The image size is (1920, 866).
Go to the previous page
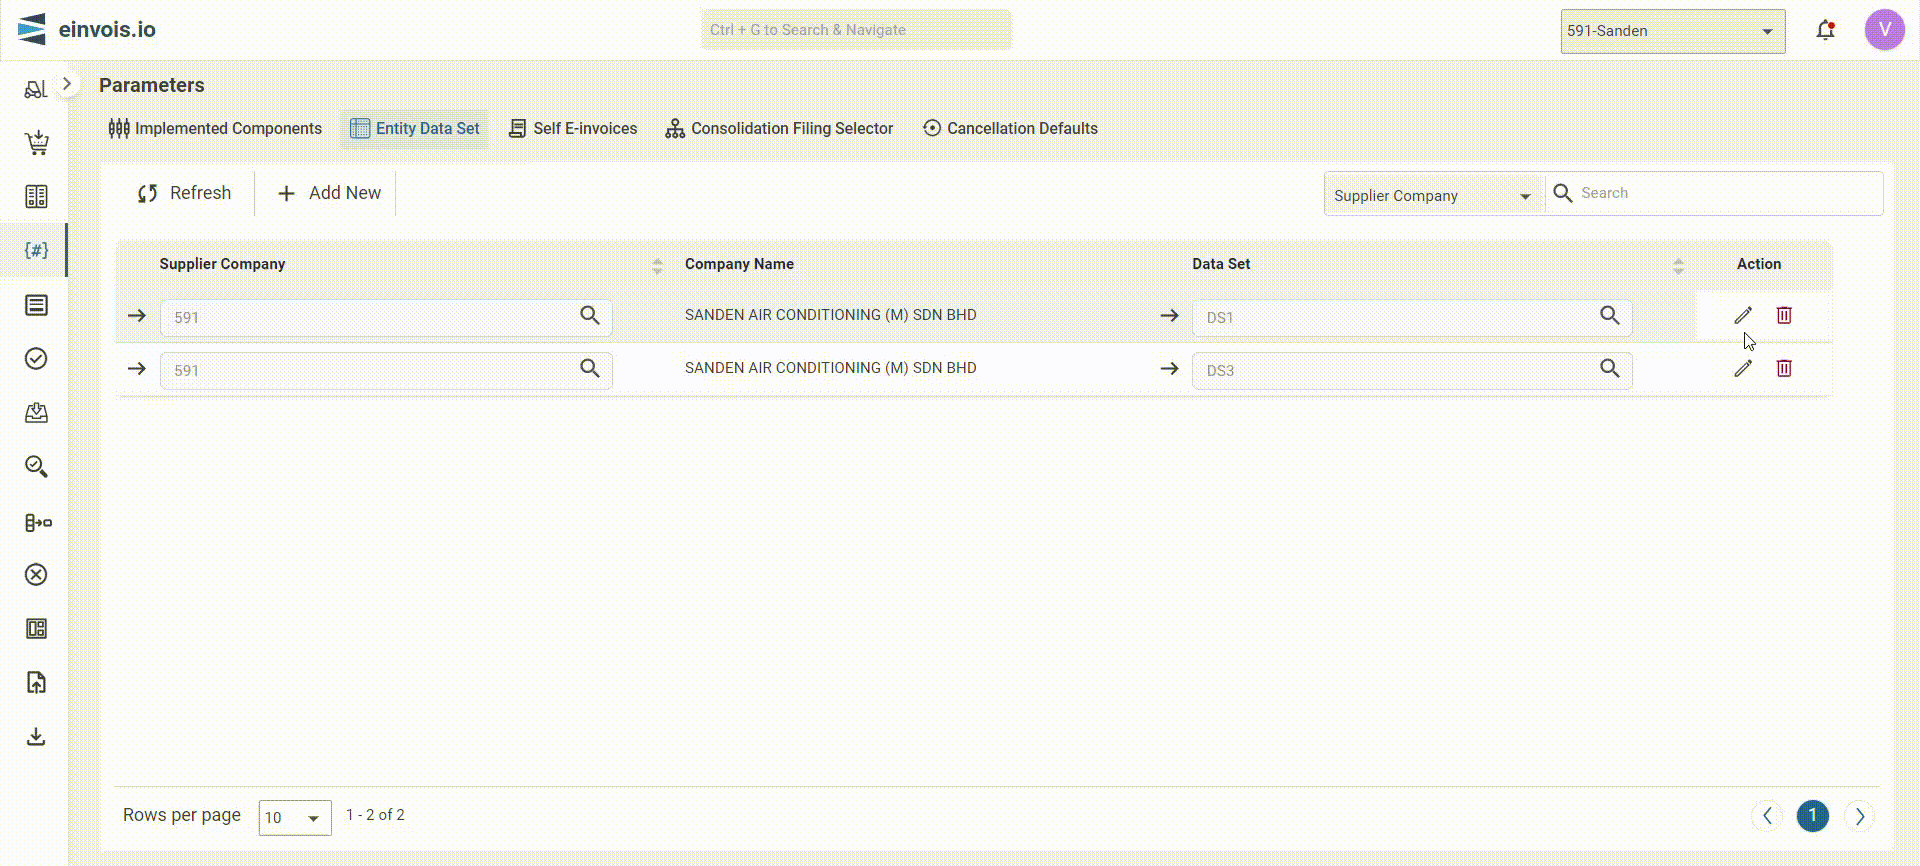[1767, 816]
